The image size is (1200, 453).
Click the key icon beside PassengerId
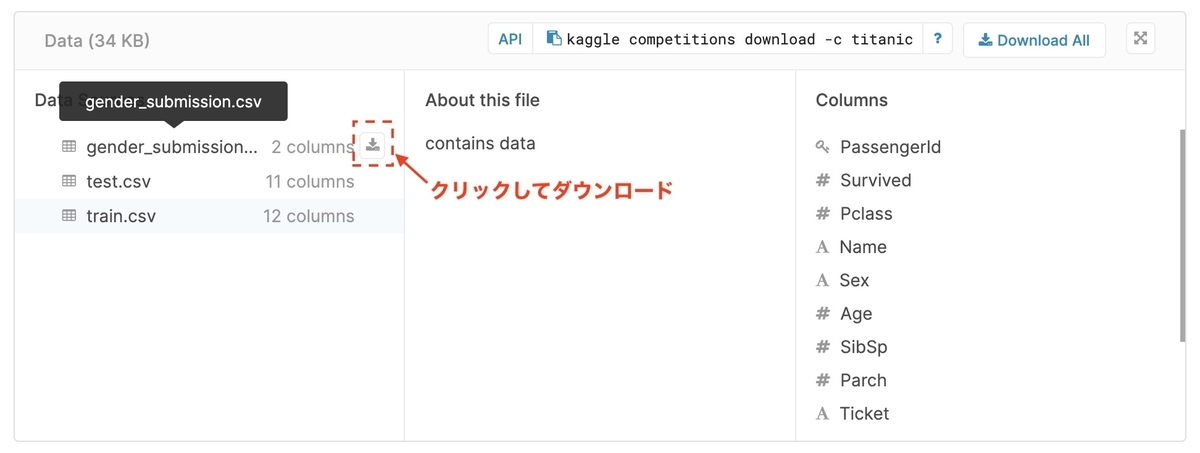click(x=823, y=148)
